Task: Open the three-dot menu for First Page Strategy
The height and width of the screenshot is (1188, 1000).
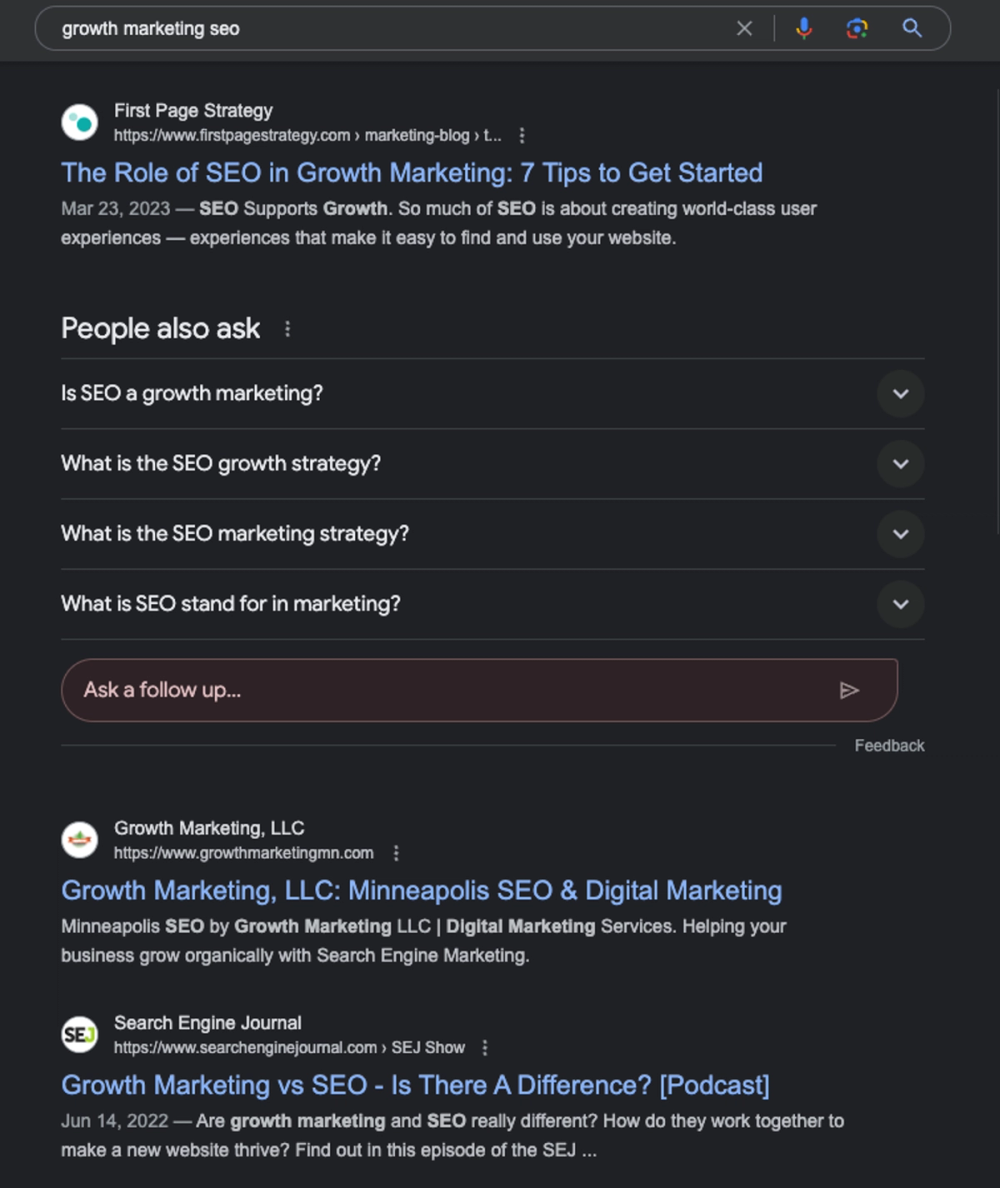Action: click(x=522, y=135)
